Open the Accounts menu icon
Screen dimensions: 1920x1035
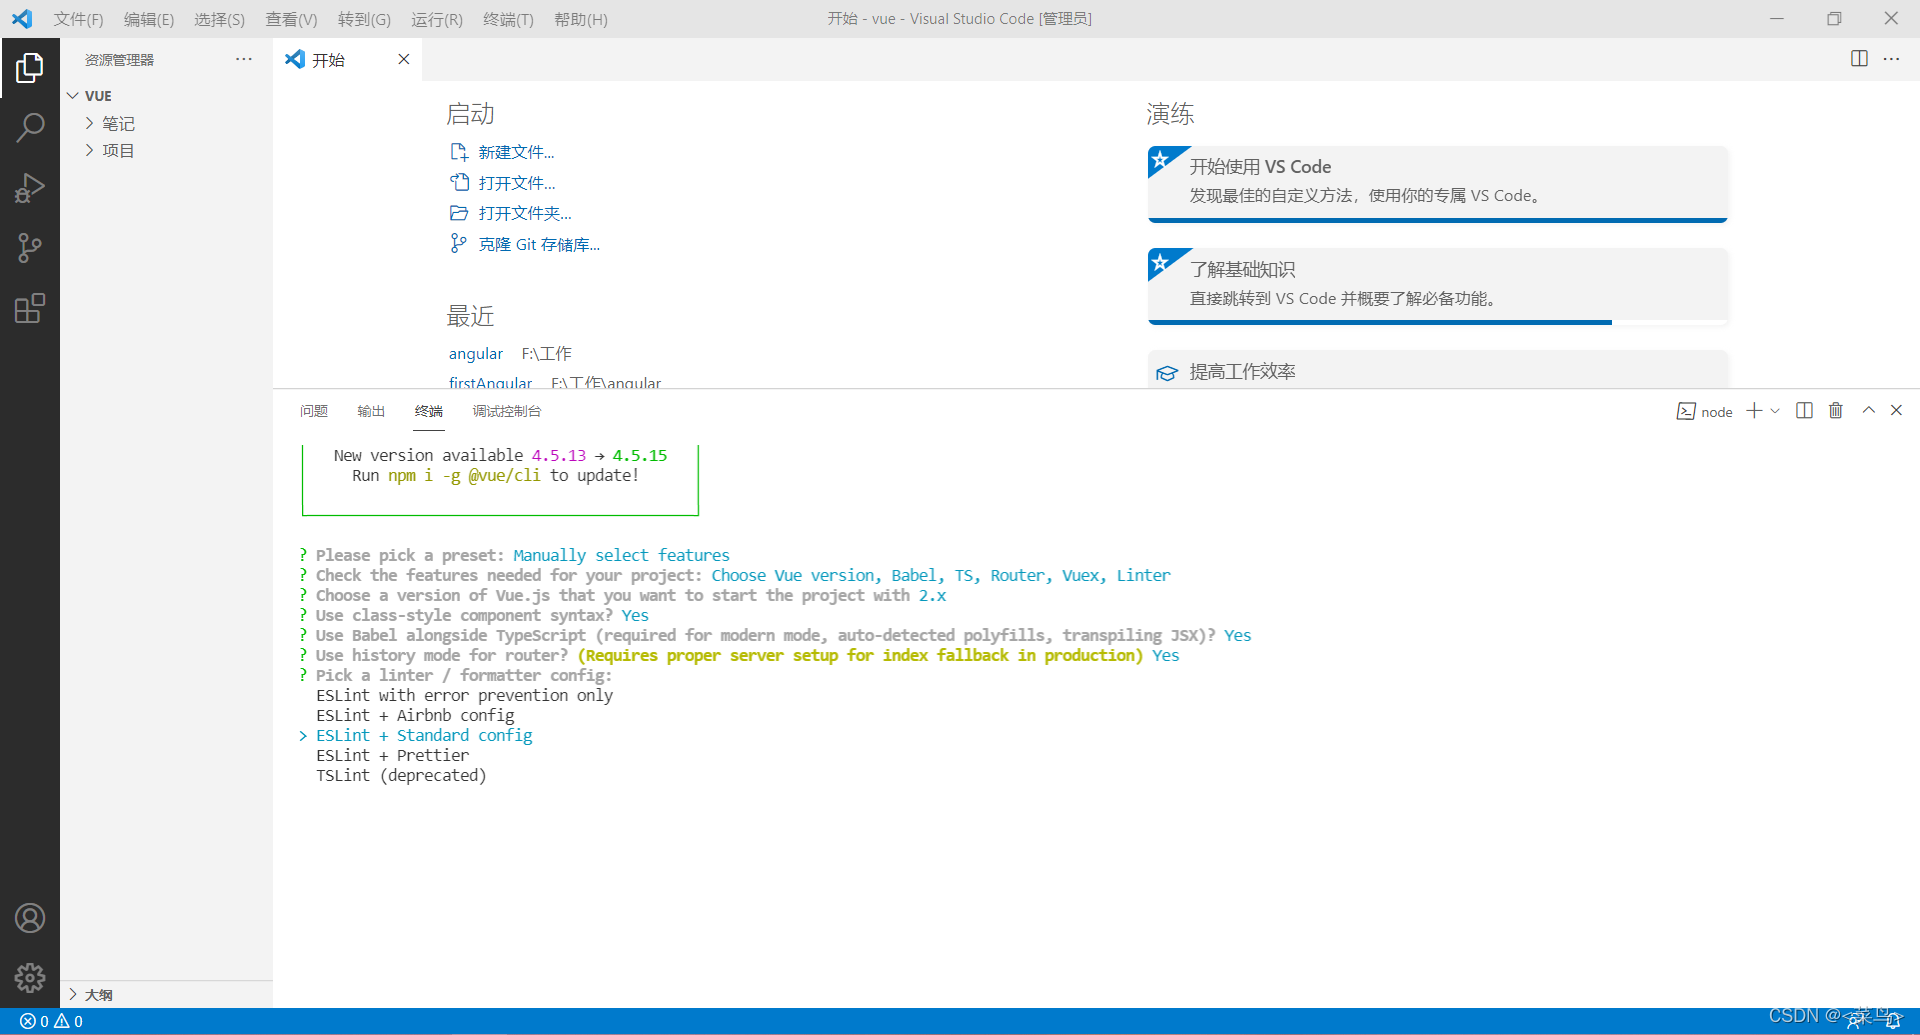point(30,918)
